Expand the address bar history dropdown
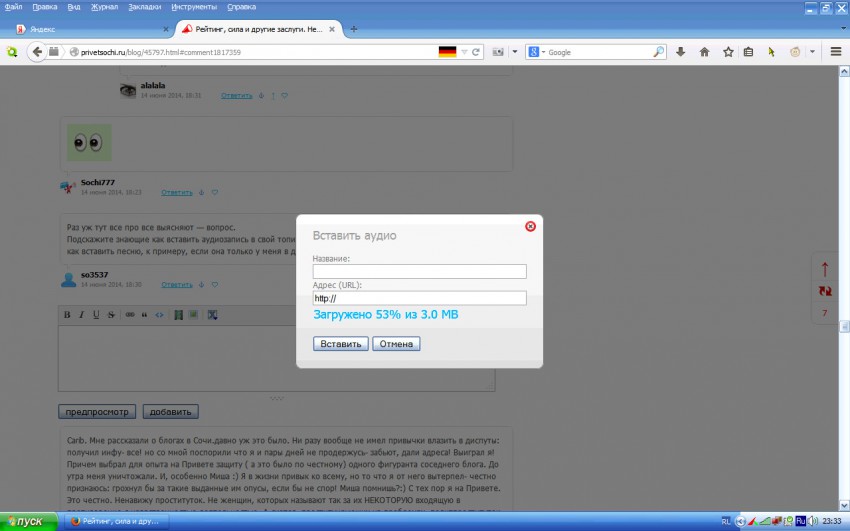 [464, 52]
